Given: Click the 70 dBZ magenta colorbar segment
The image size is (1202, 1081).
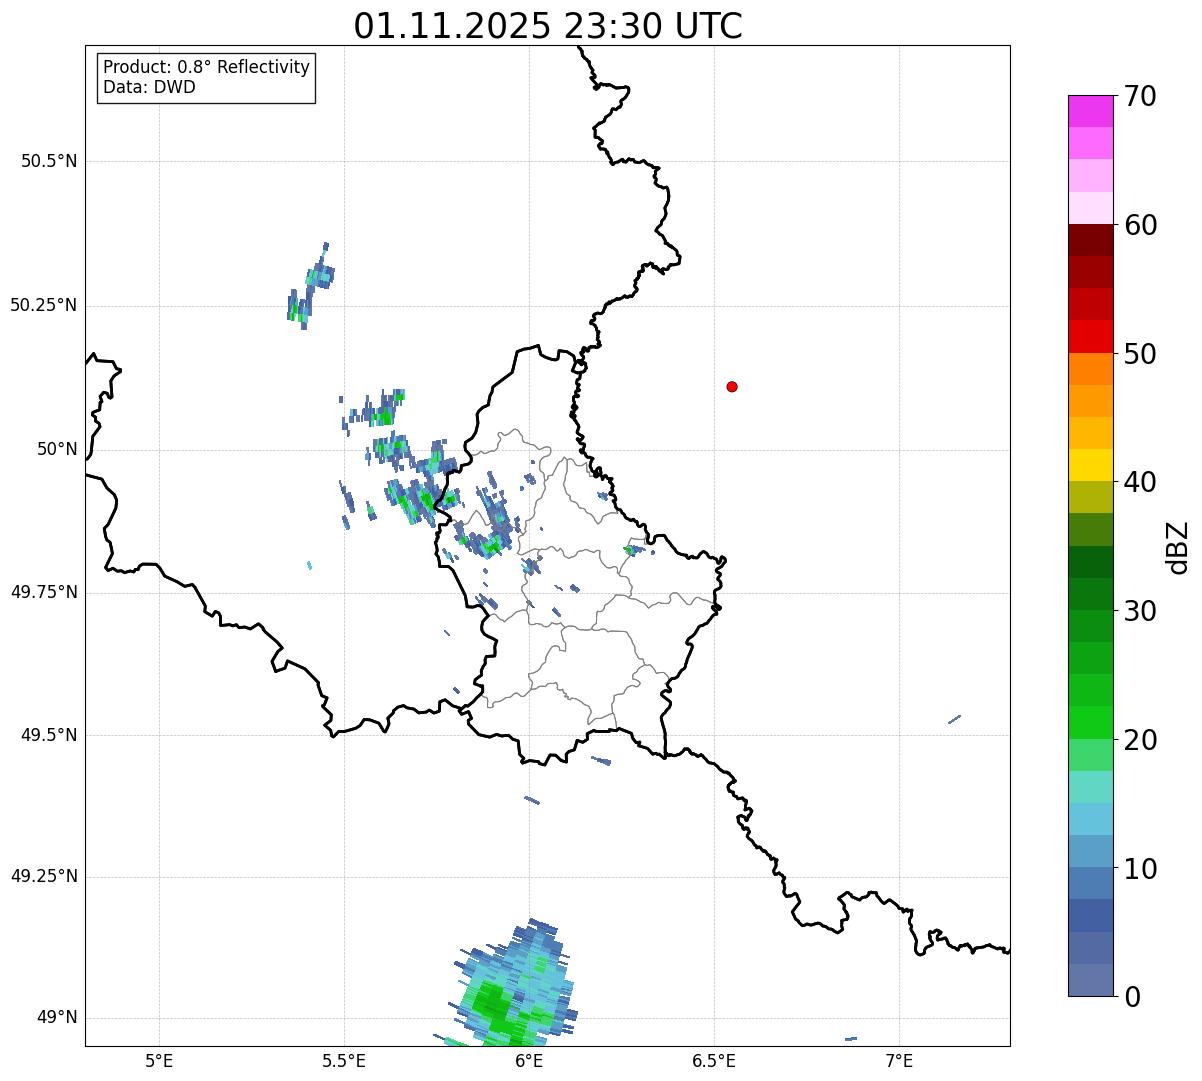Looking at the screenshot, I should point(1090,111).
